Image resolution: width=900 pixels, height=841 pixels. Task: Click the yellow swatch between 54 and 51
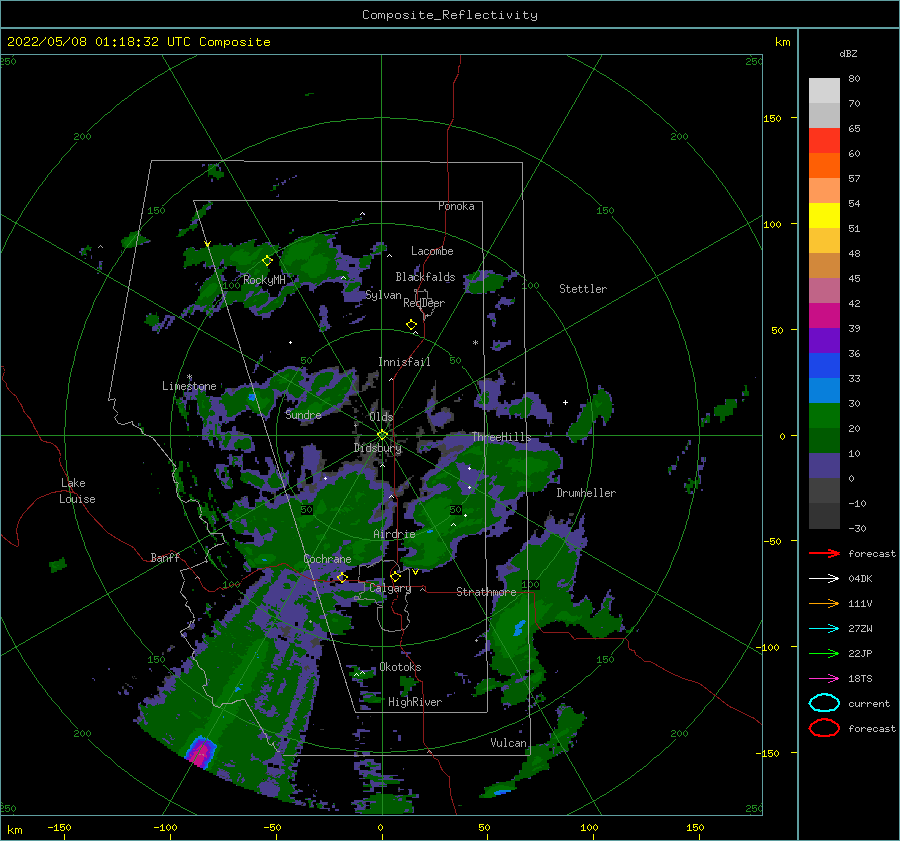click(x=824, y=216)
